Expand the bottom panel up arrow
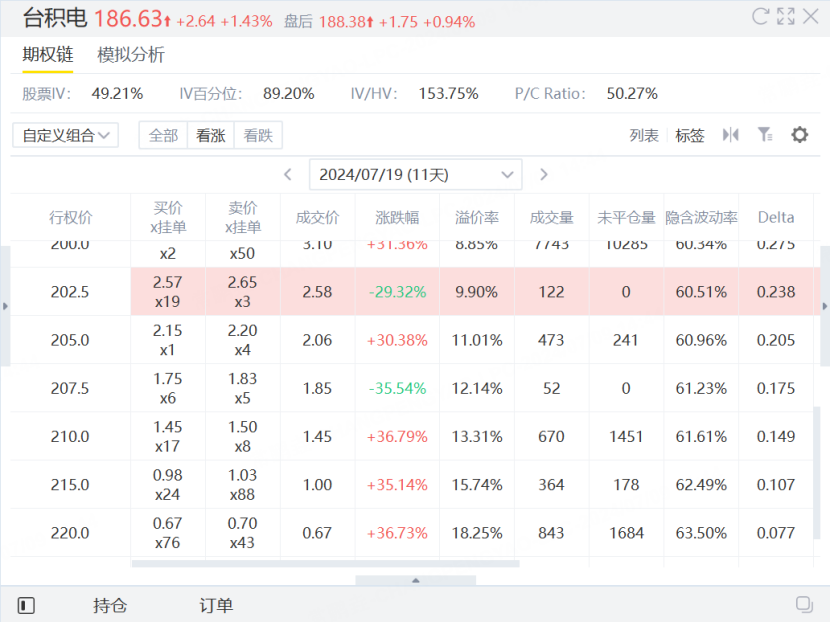This screenshot has height=623, width=830. 416,581
